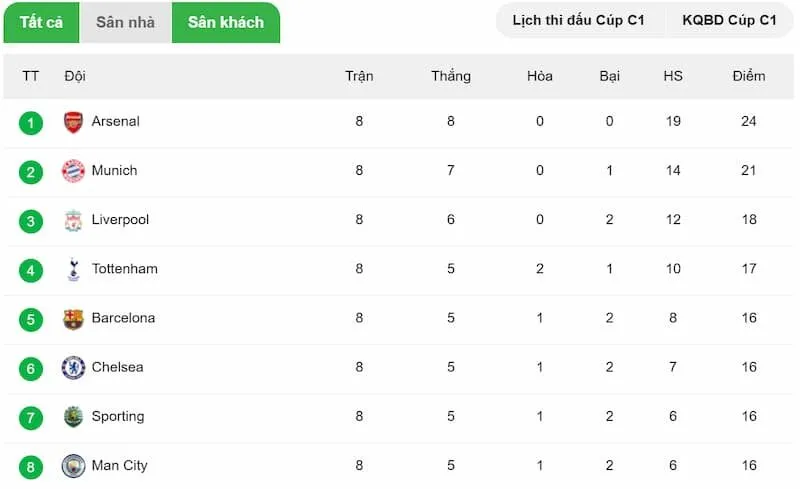Click the Arsenal club crest icon
The width and height of the screenshot is (800, 489).
tap(73, 122)
